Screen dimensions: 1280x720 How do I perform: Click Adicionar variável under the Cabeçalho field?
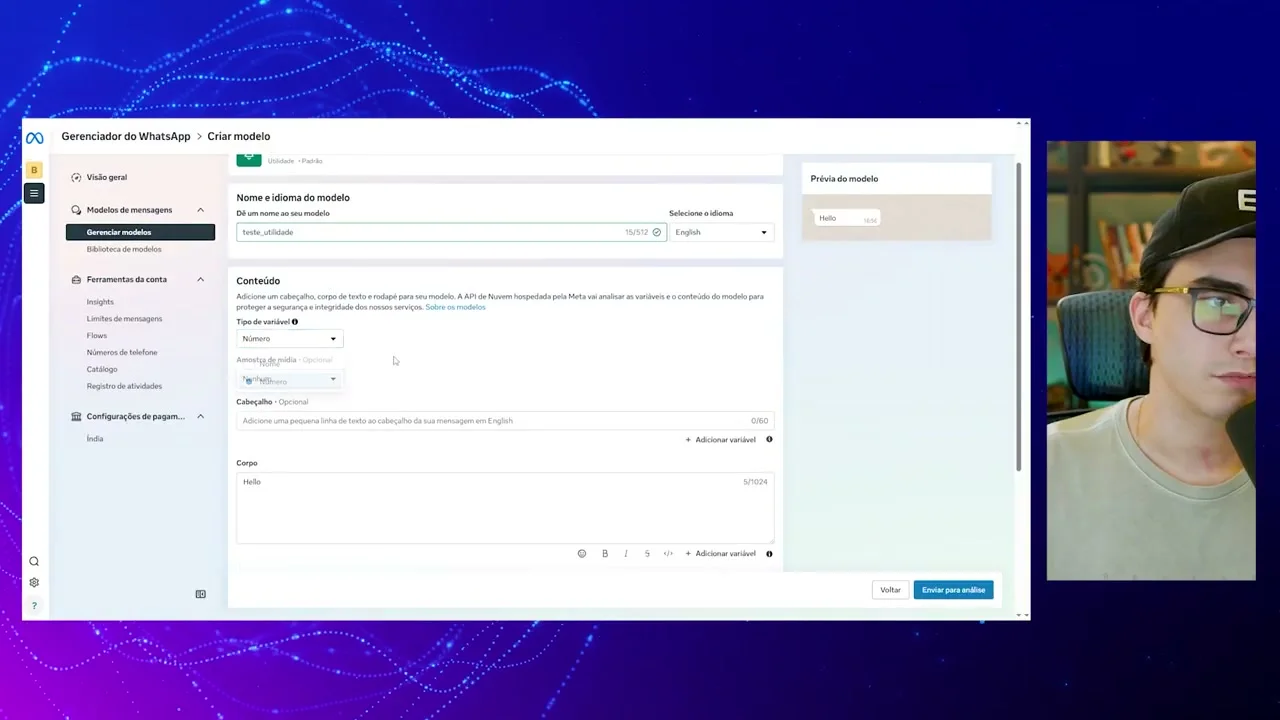[x=720, y=440]
